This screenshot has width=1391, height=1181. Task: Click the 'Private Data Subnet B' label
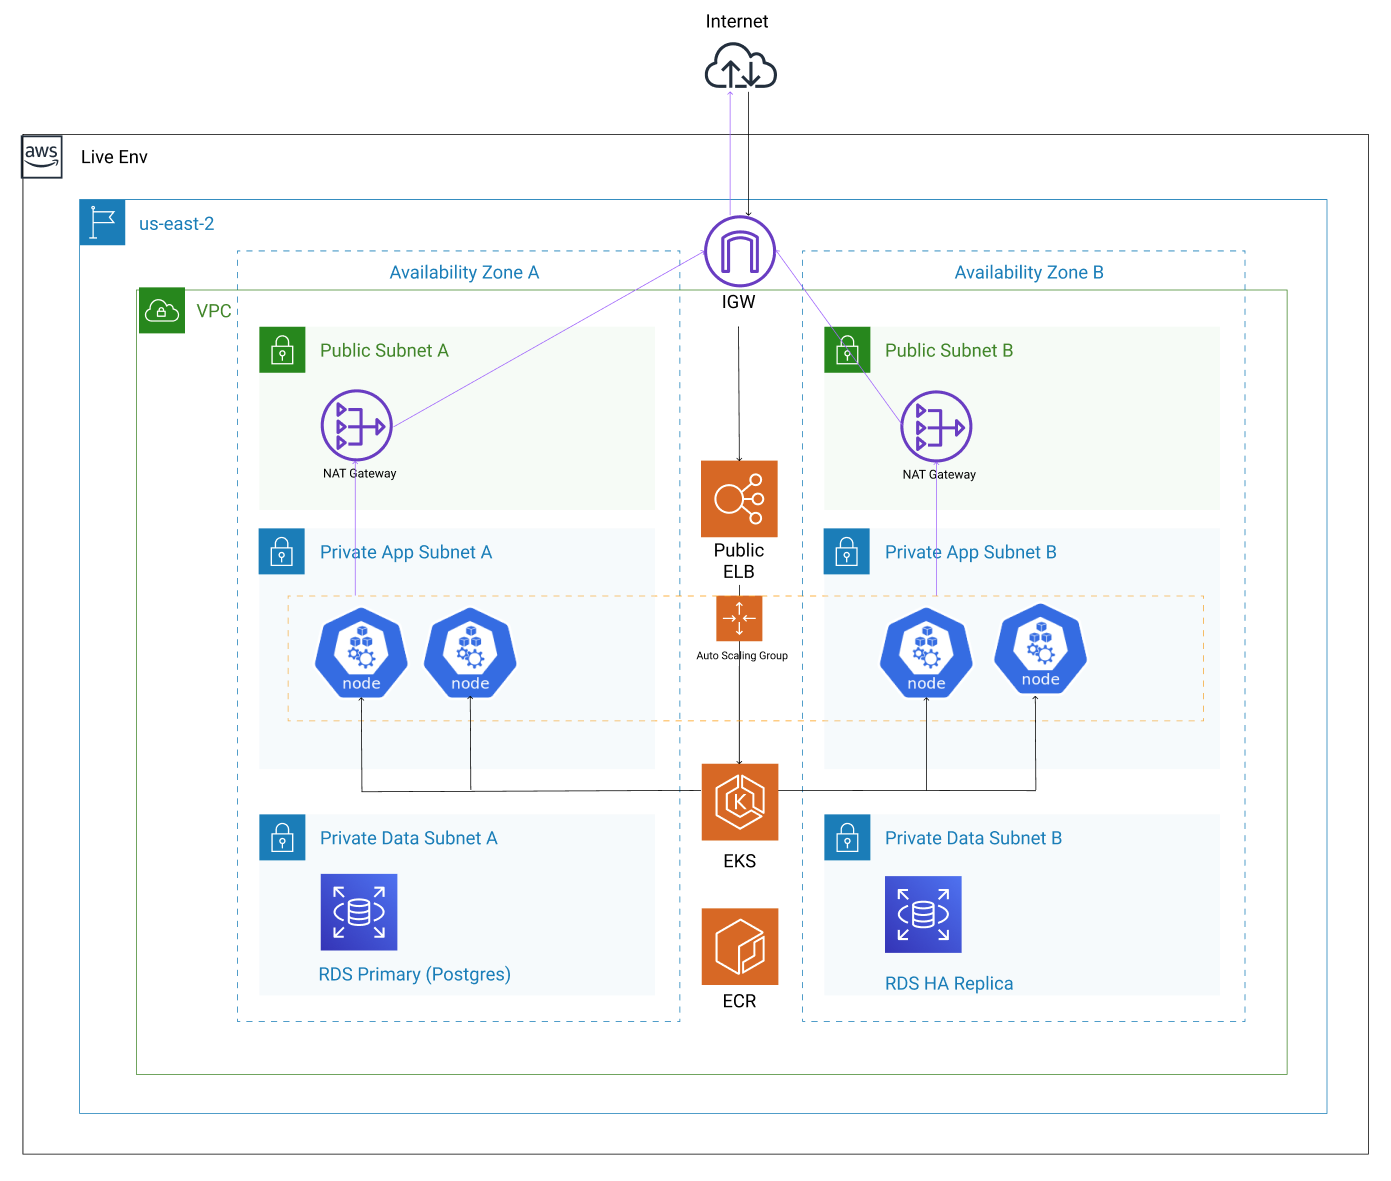pyautogui.click(x=973, y=838)
